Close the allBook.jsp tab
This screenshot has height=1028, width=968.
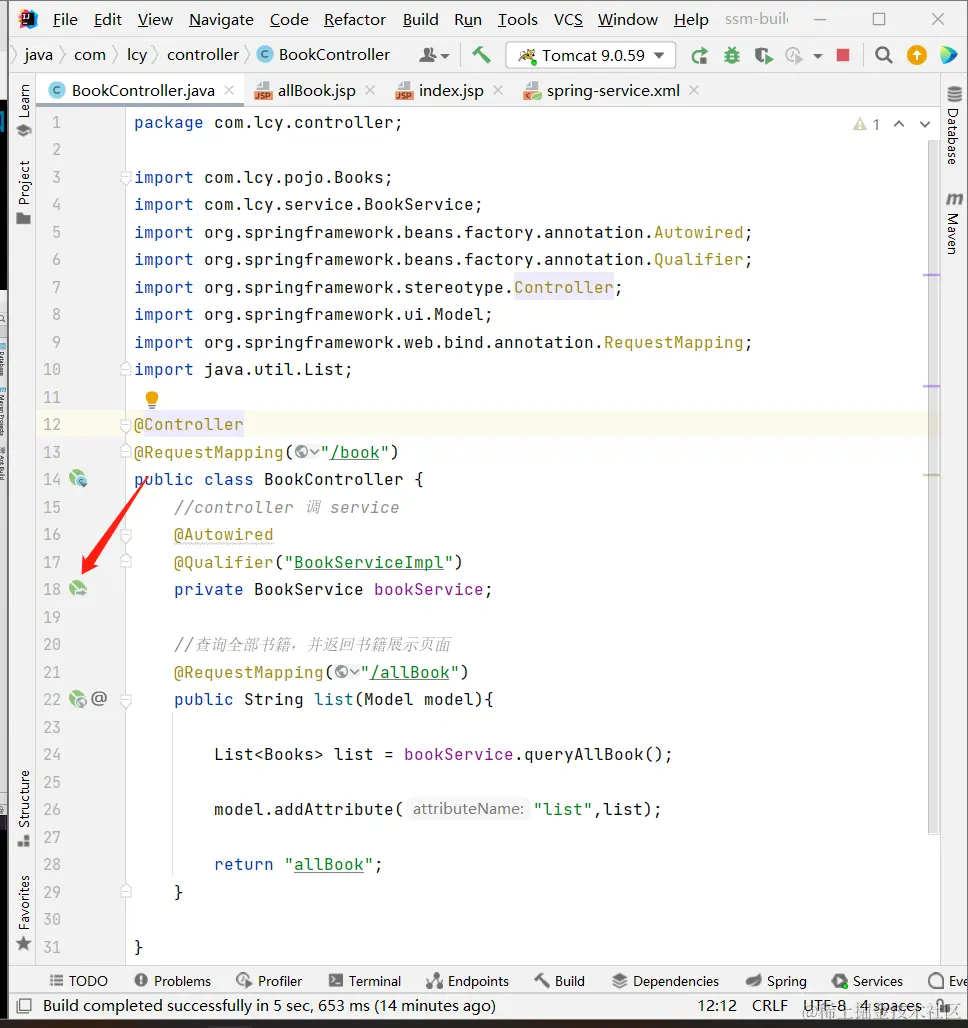[x=370, y=90]
